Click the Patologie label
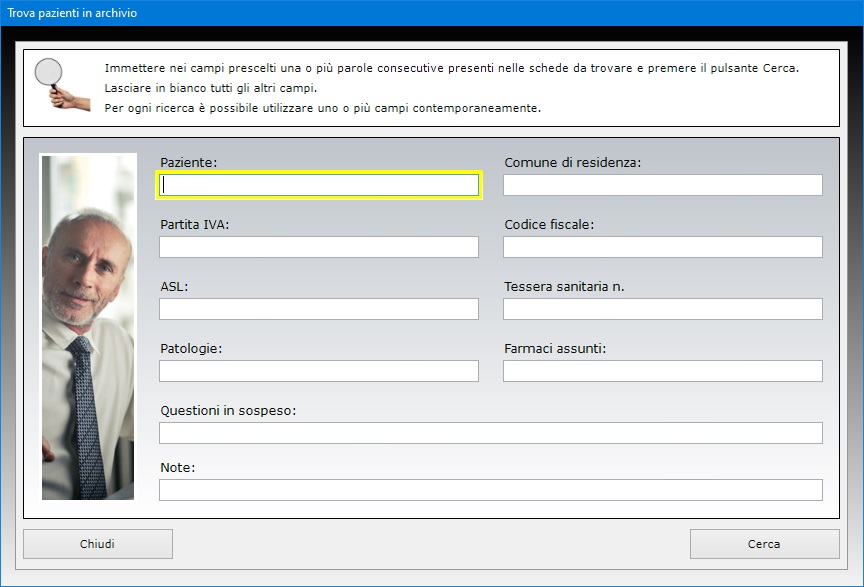The width and height of the screenshot is (864, 587). click(x=191, y=348)
